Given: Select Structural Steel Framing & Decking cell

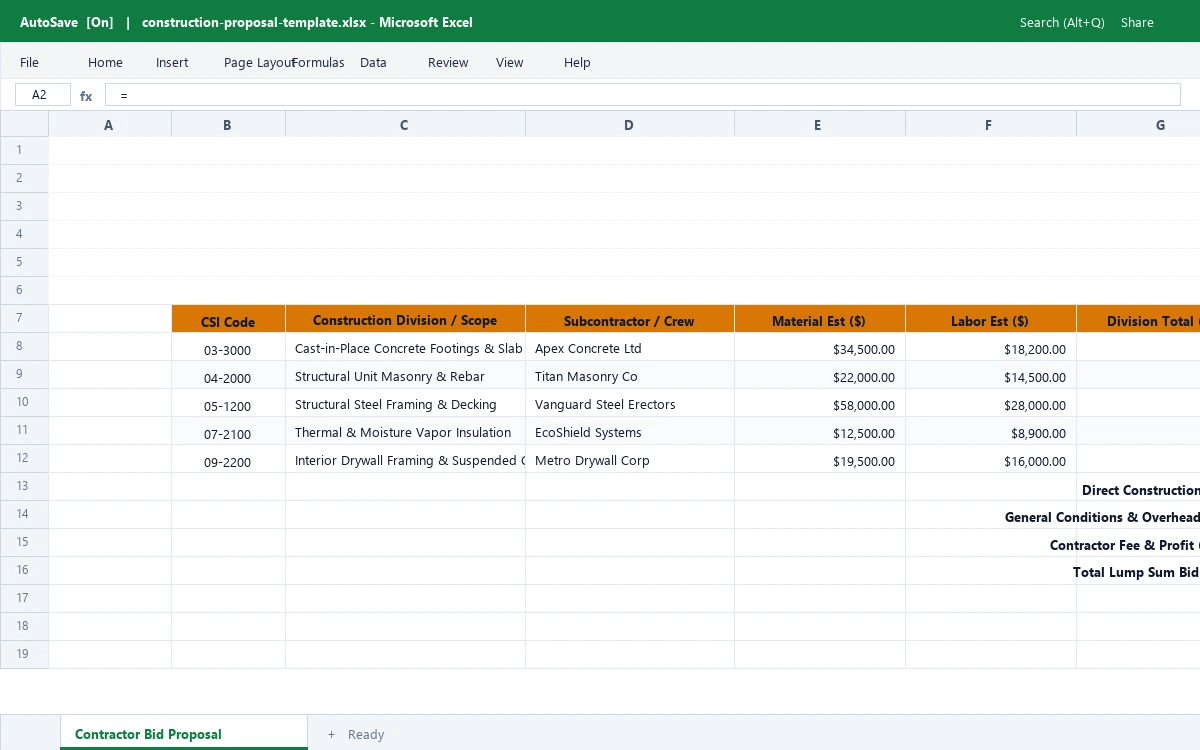Looking at the screenshot, I should 405,403.
